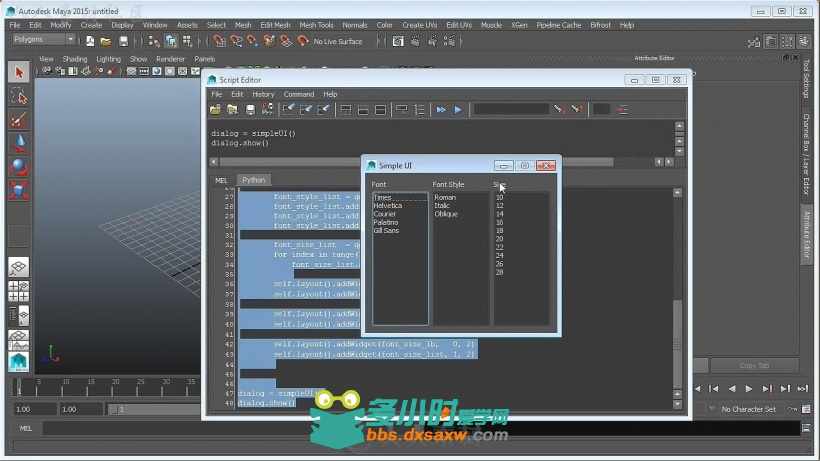The height and width of the screenshot is (461, 820).
Task: Switch to MEL tab in Script Editor
Action: point(221,180)
